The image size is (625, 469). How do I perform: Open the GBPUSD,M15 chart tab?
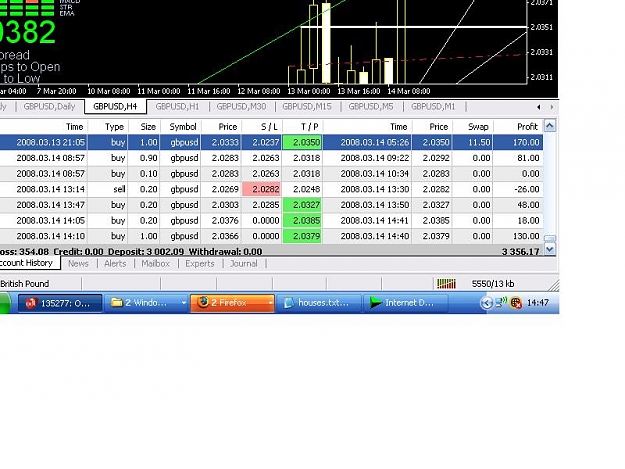[x=307, y=107]
